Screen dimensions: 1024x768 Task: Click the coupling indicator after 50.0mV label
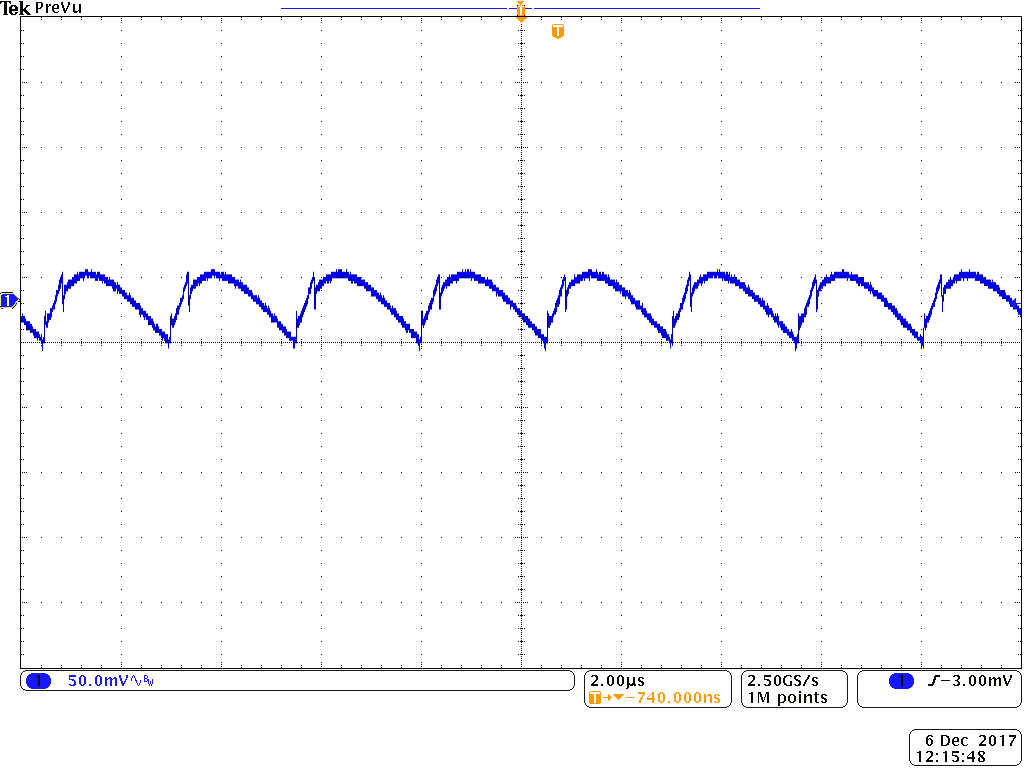[x=136, y=680]
